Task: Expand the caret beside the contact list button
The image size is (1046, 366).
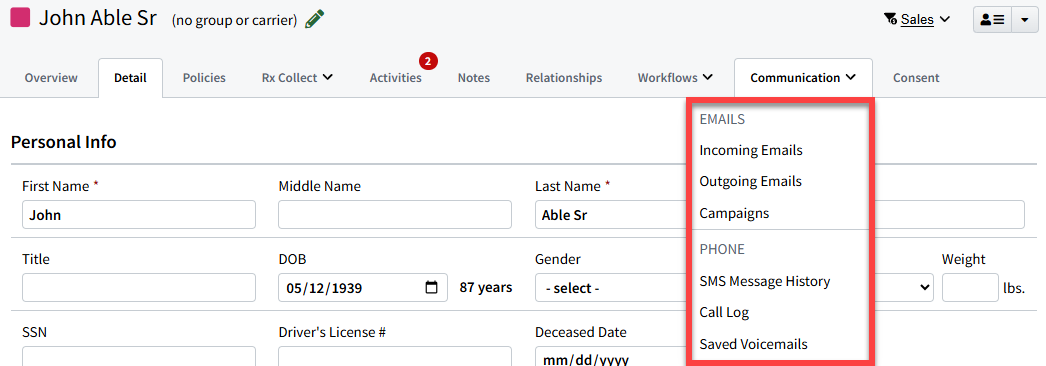Action: tap(1025, 20)
